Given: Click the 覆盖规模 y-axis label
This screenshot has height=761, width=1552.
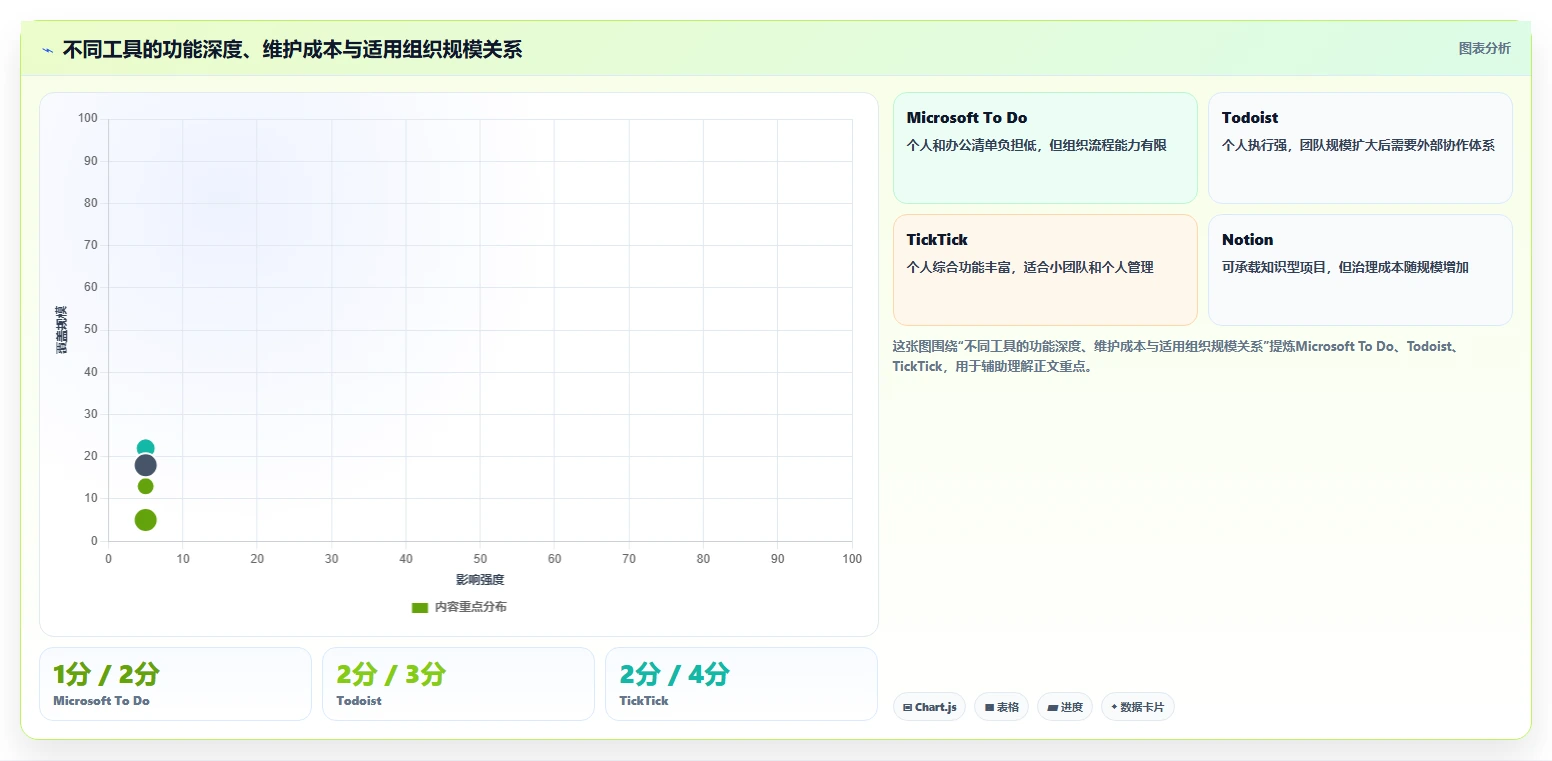Looking at the screenshot, I should point(62,330).
